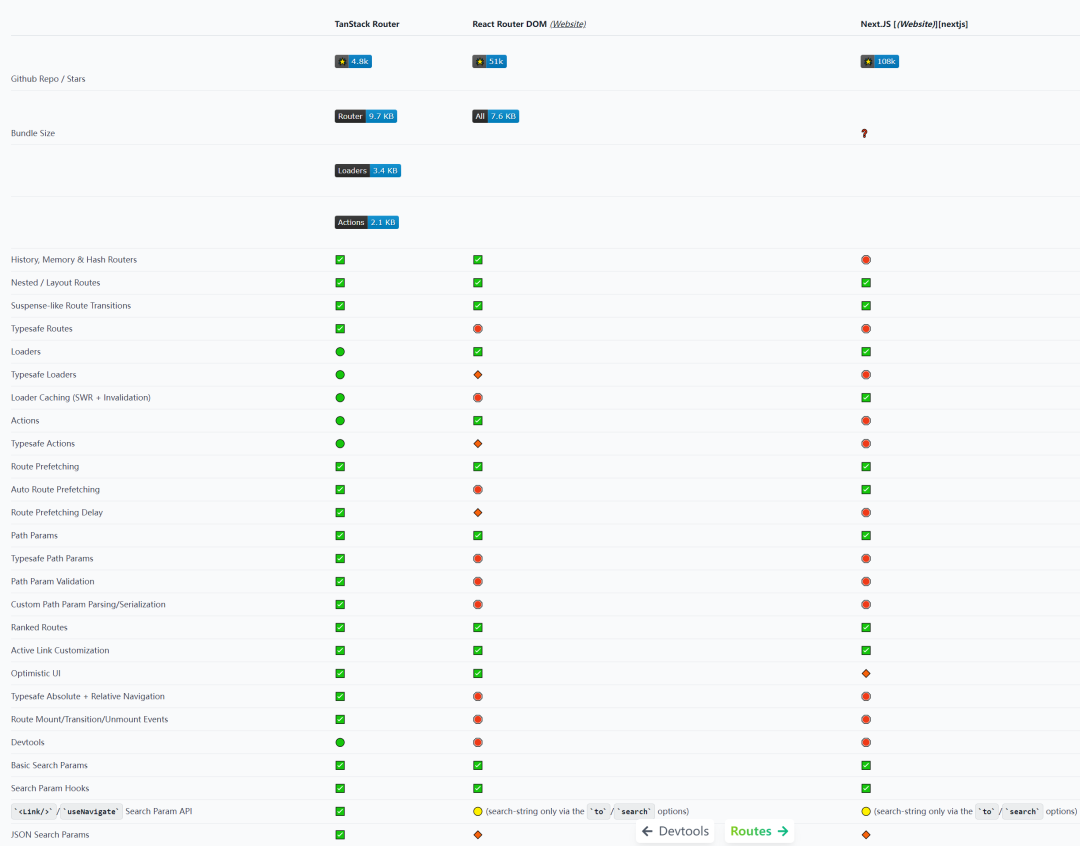Click React Router orange diamond for Typesafe Loaders
Image resolution: width=1080 pixels, height=846 pixels.
(x=478, y=375)
